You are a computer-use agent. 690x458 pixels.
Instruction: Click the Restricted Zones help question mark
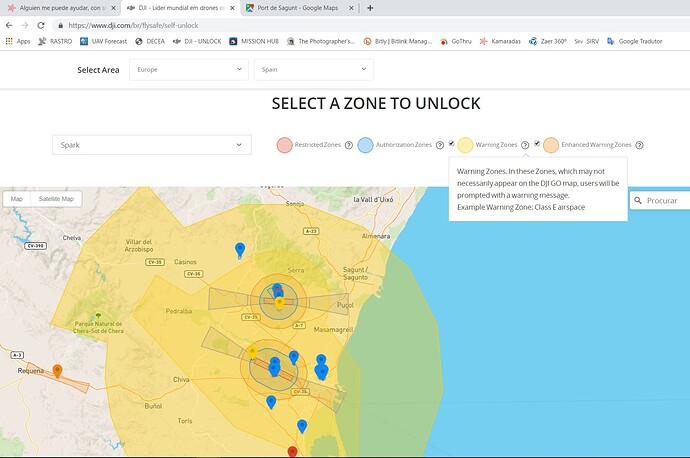[349, 145]
